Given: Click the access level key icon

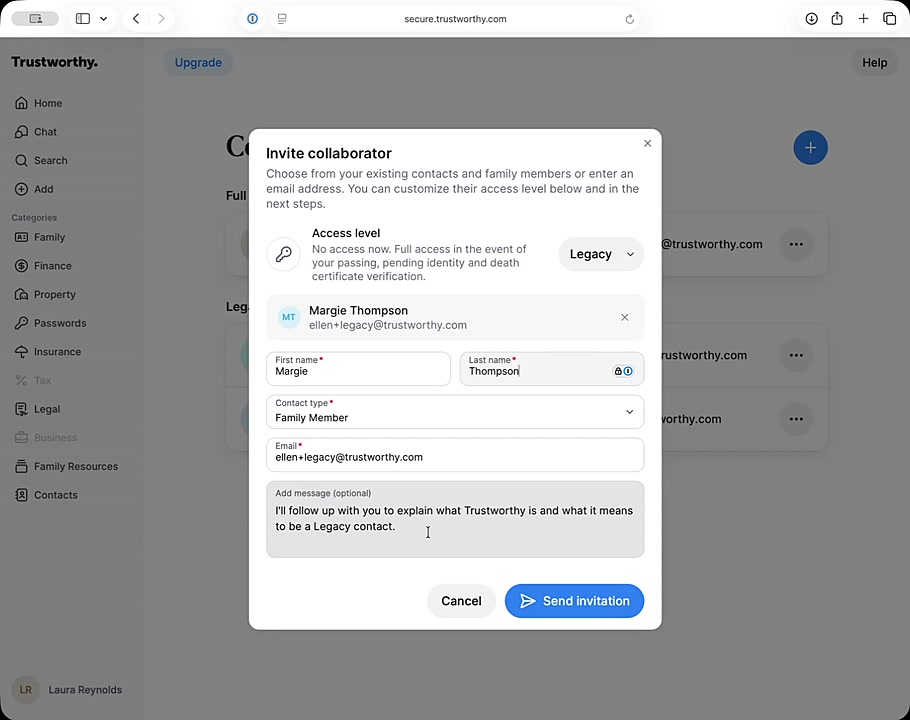Looking at the screenshot, I should [283, 254].
